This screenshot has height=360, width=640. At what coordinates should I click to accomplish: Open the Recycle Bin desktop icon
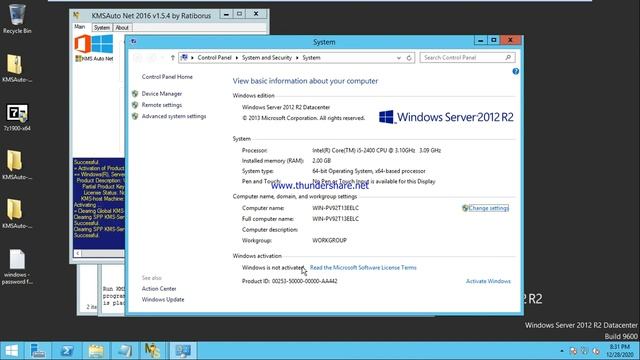pos(17,19)
